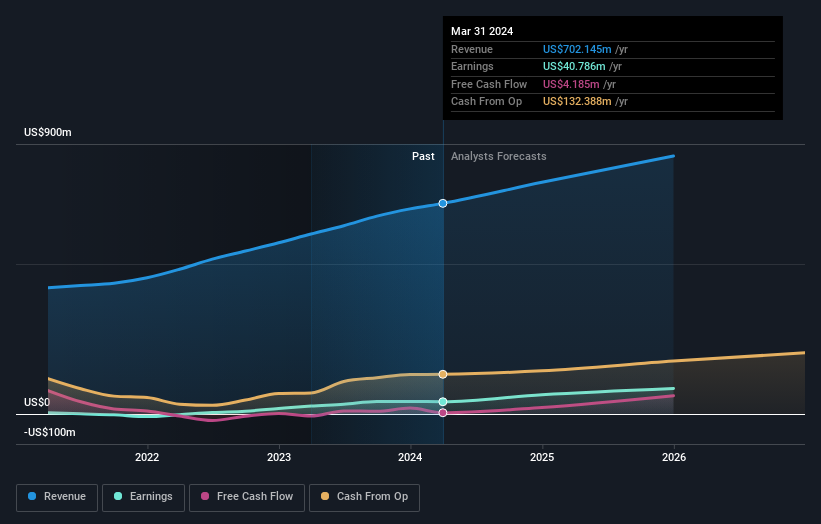Click the Free Cash Flow label in tooltip
The height and width of the screenshot is (524, 821).
489,84
